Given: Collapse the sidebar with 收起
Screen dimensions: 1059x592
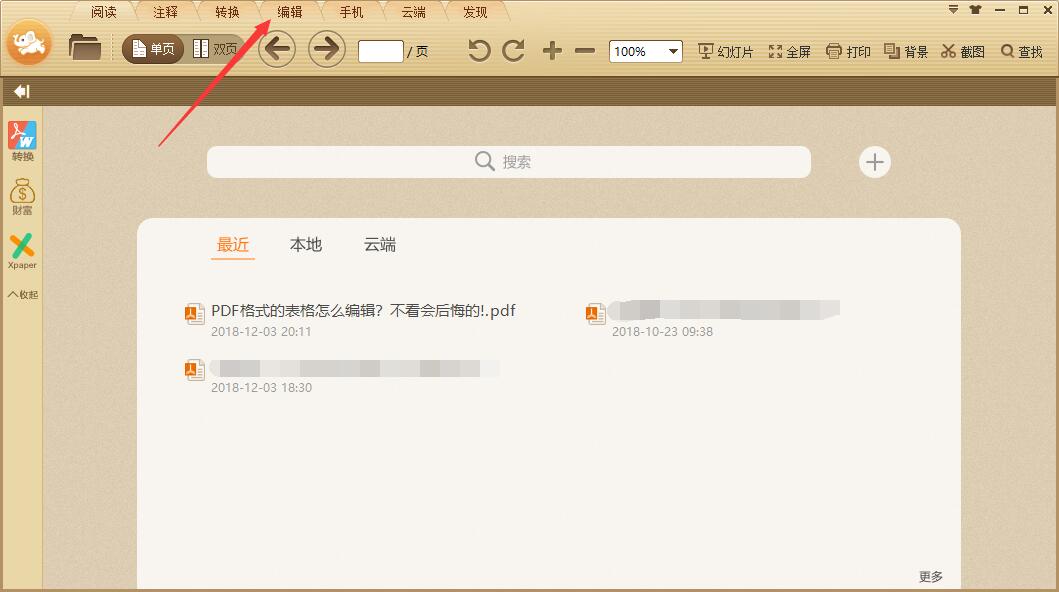Looking at the screenshot, I should coord(21,294).
